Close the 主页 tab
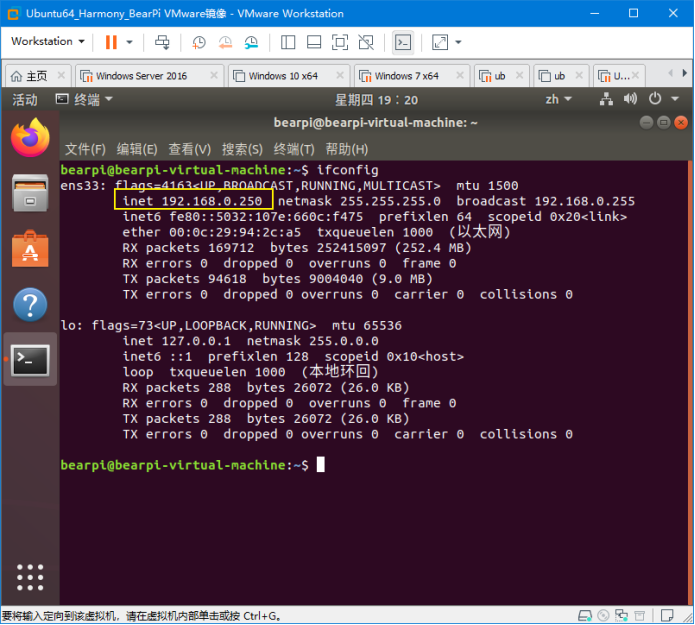The width and height of the screenshot is (695, 625). click(x=61, y=75)
